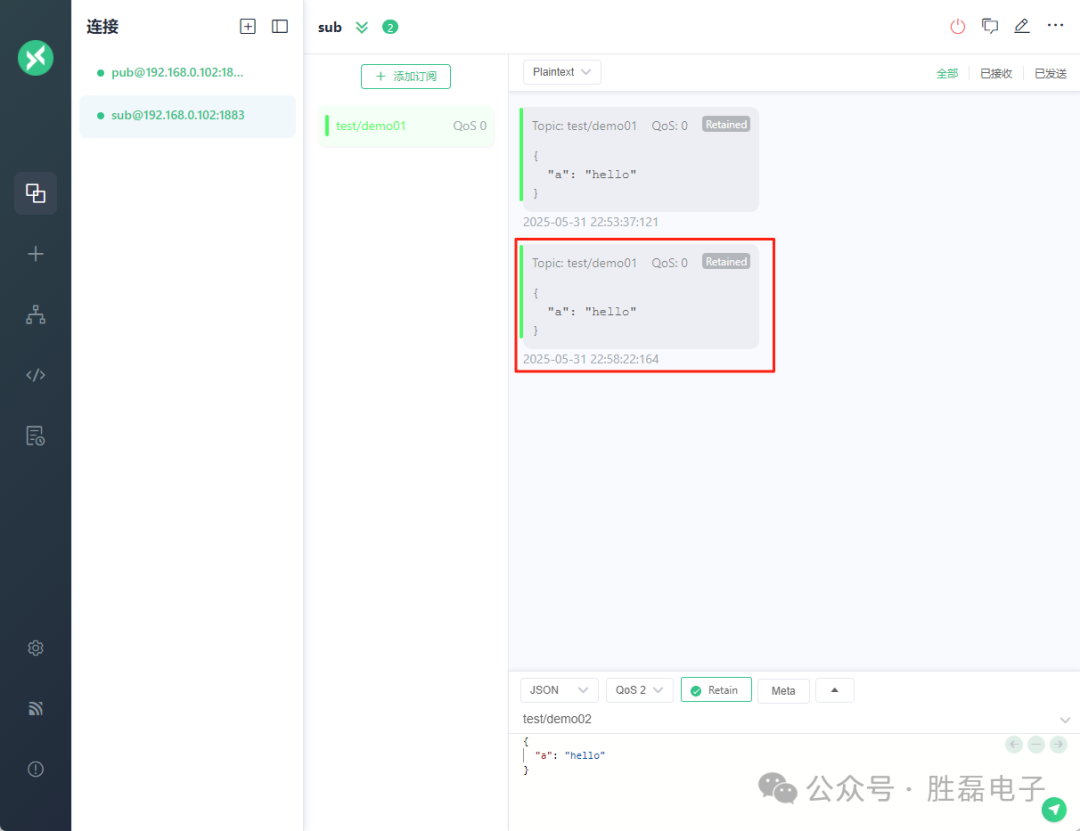Open the Log page icon

(x=35, y=435)
